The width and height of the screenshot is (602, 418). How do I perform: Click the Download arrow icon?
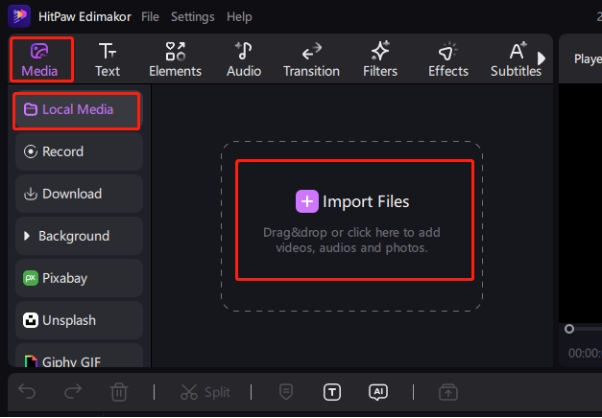pyautogui.click(x=30, y=194)
